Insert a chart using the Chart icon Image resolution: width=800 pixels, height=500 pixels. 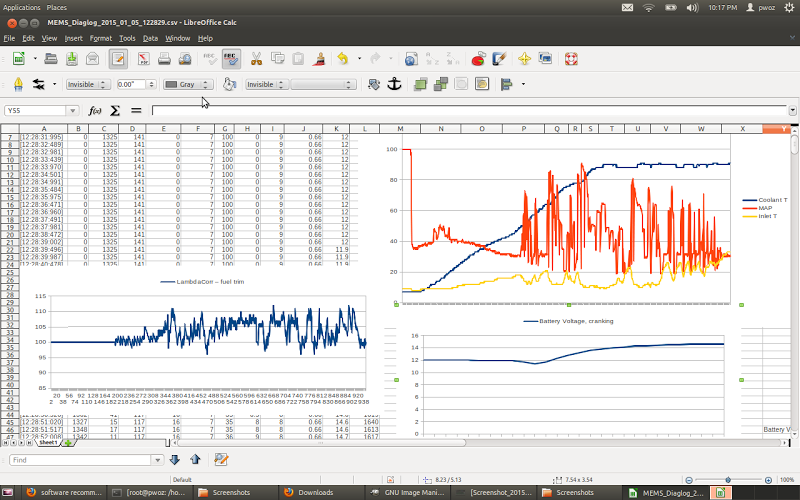pyautogui.click(x=479, y=59)
